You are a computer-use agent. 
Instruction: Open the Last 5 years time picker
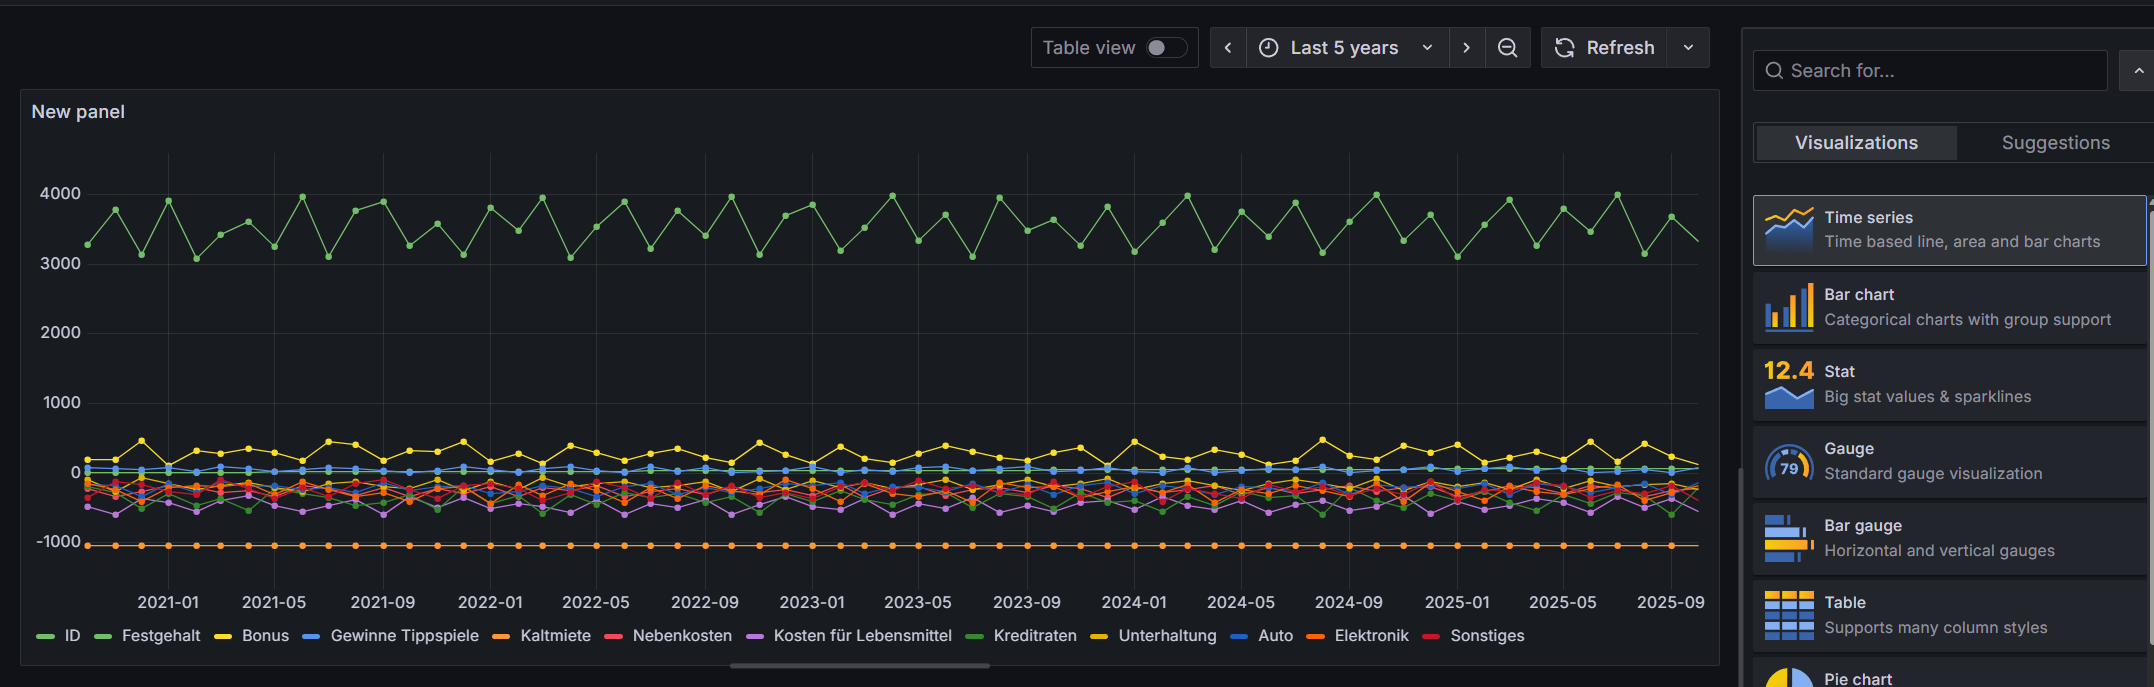(x=1346, y=48)
